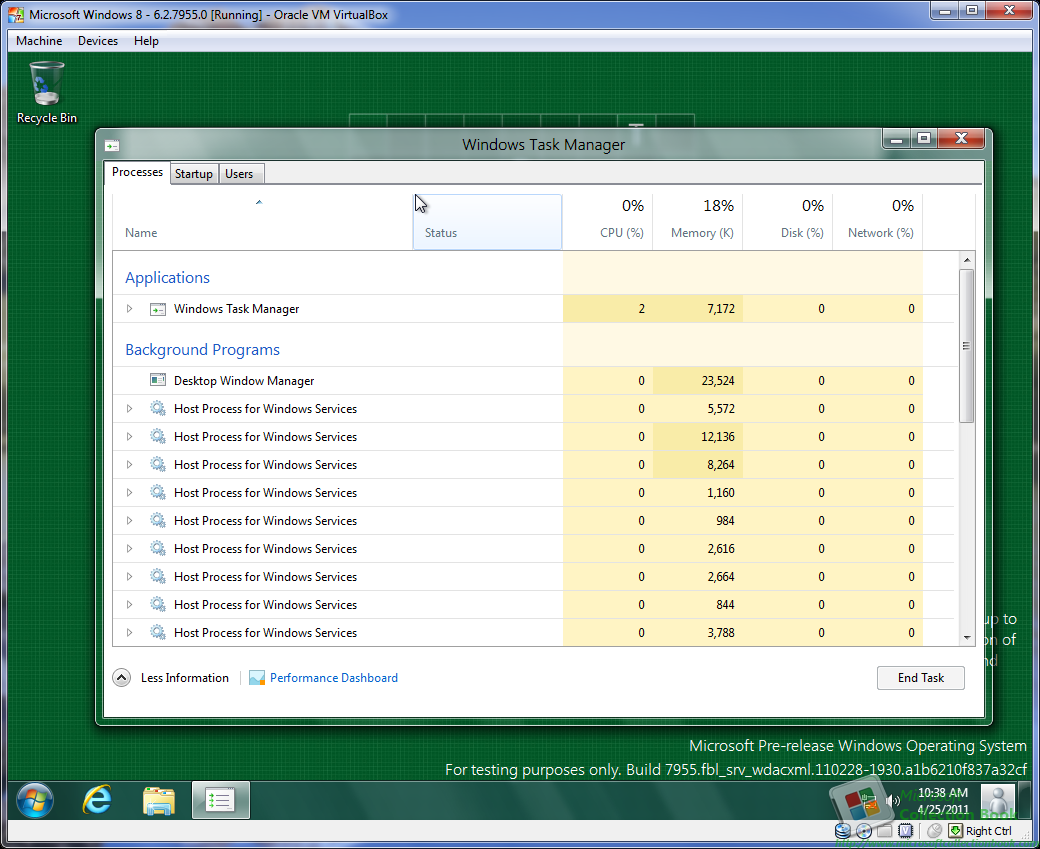Expand host process row using 5,572 K
1040x849 pixels.
(129, 409)
